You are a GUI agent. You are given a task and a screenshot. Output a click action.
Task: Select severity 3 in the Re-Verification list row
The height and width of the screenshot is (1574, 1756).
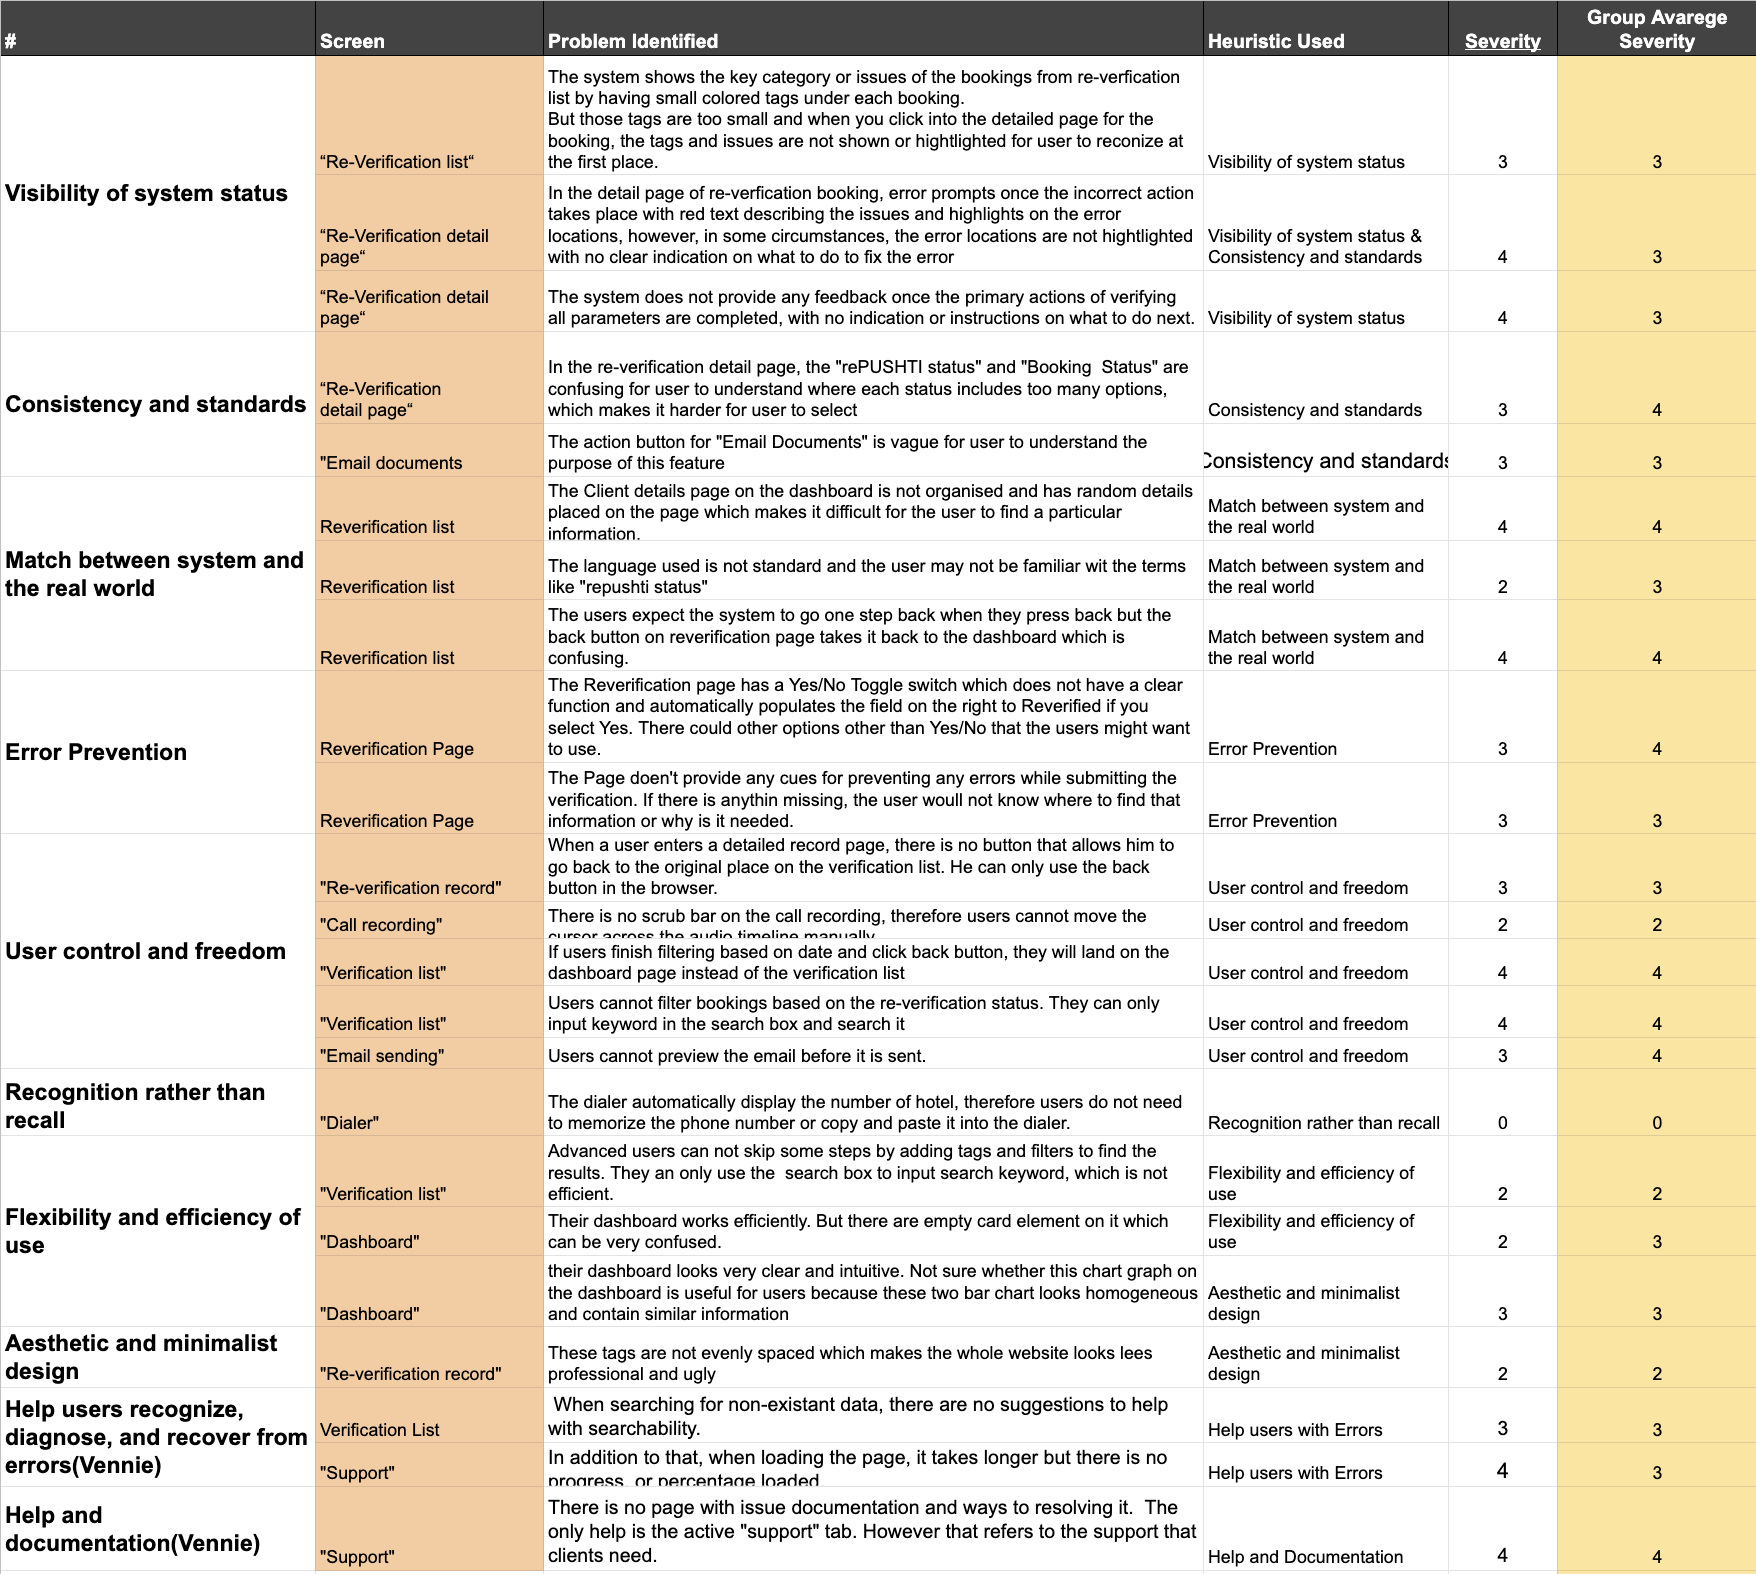click(x=1502, y=115)
